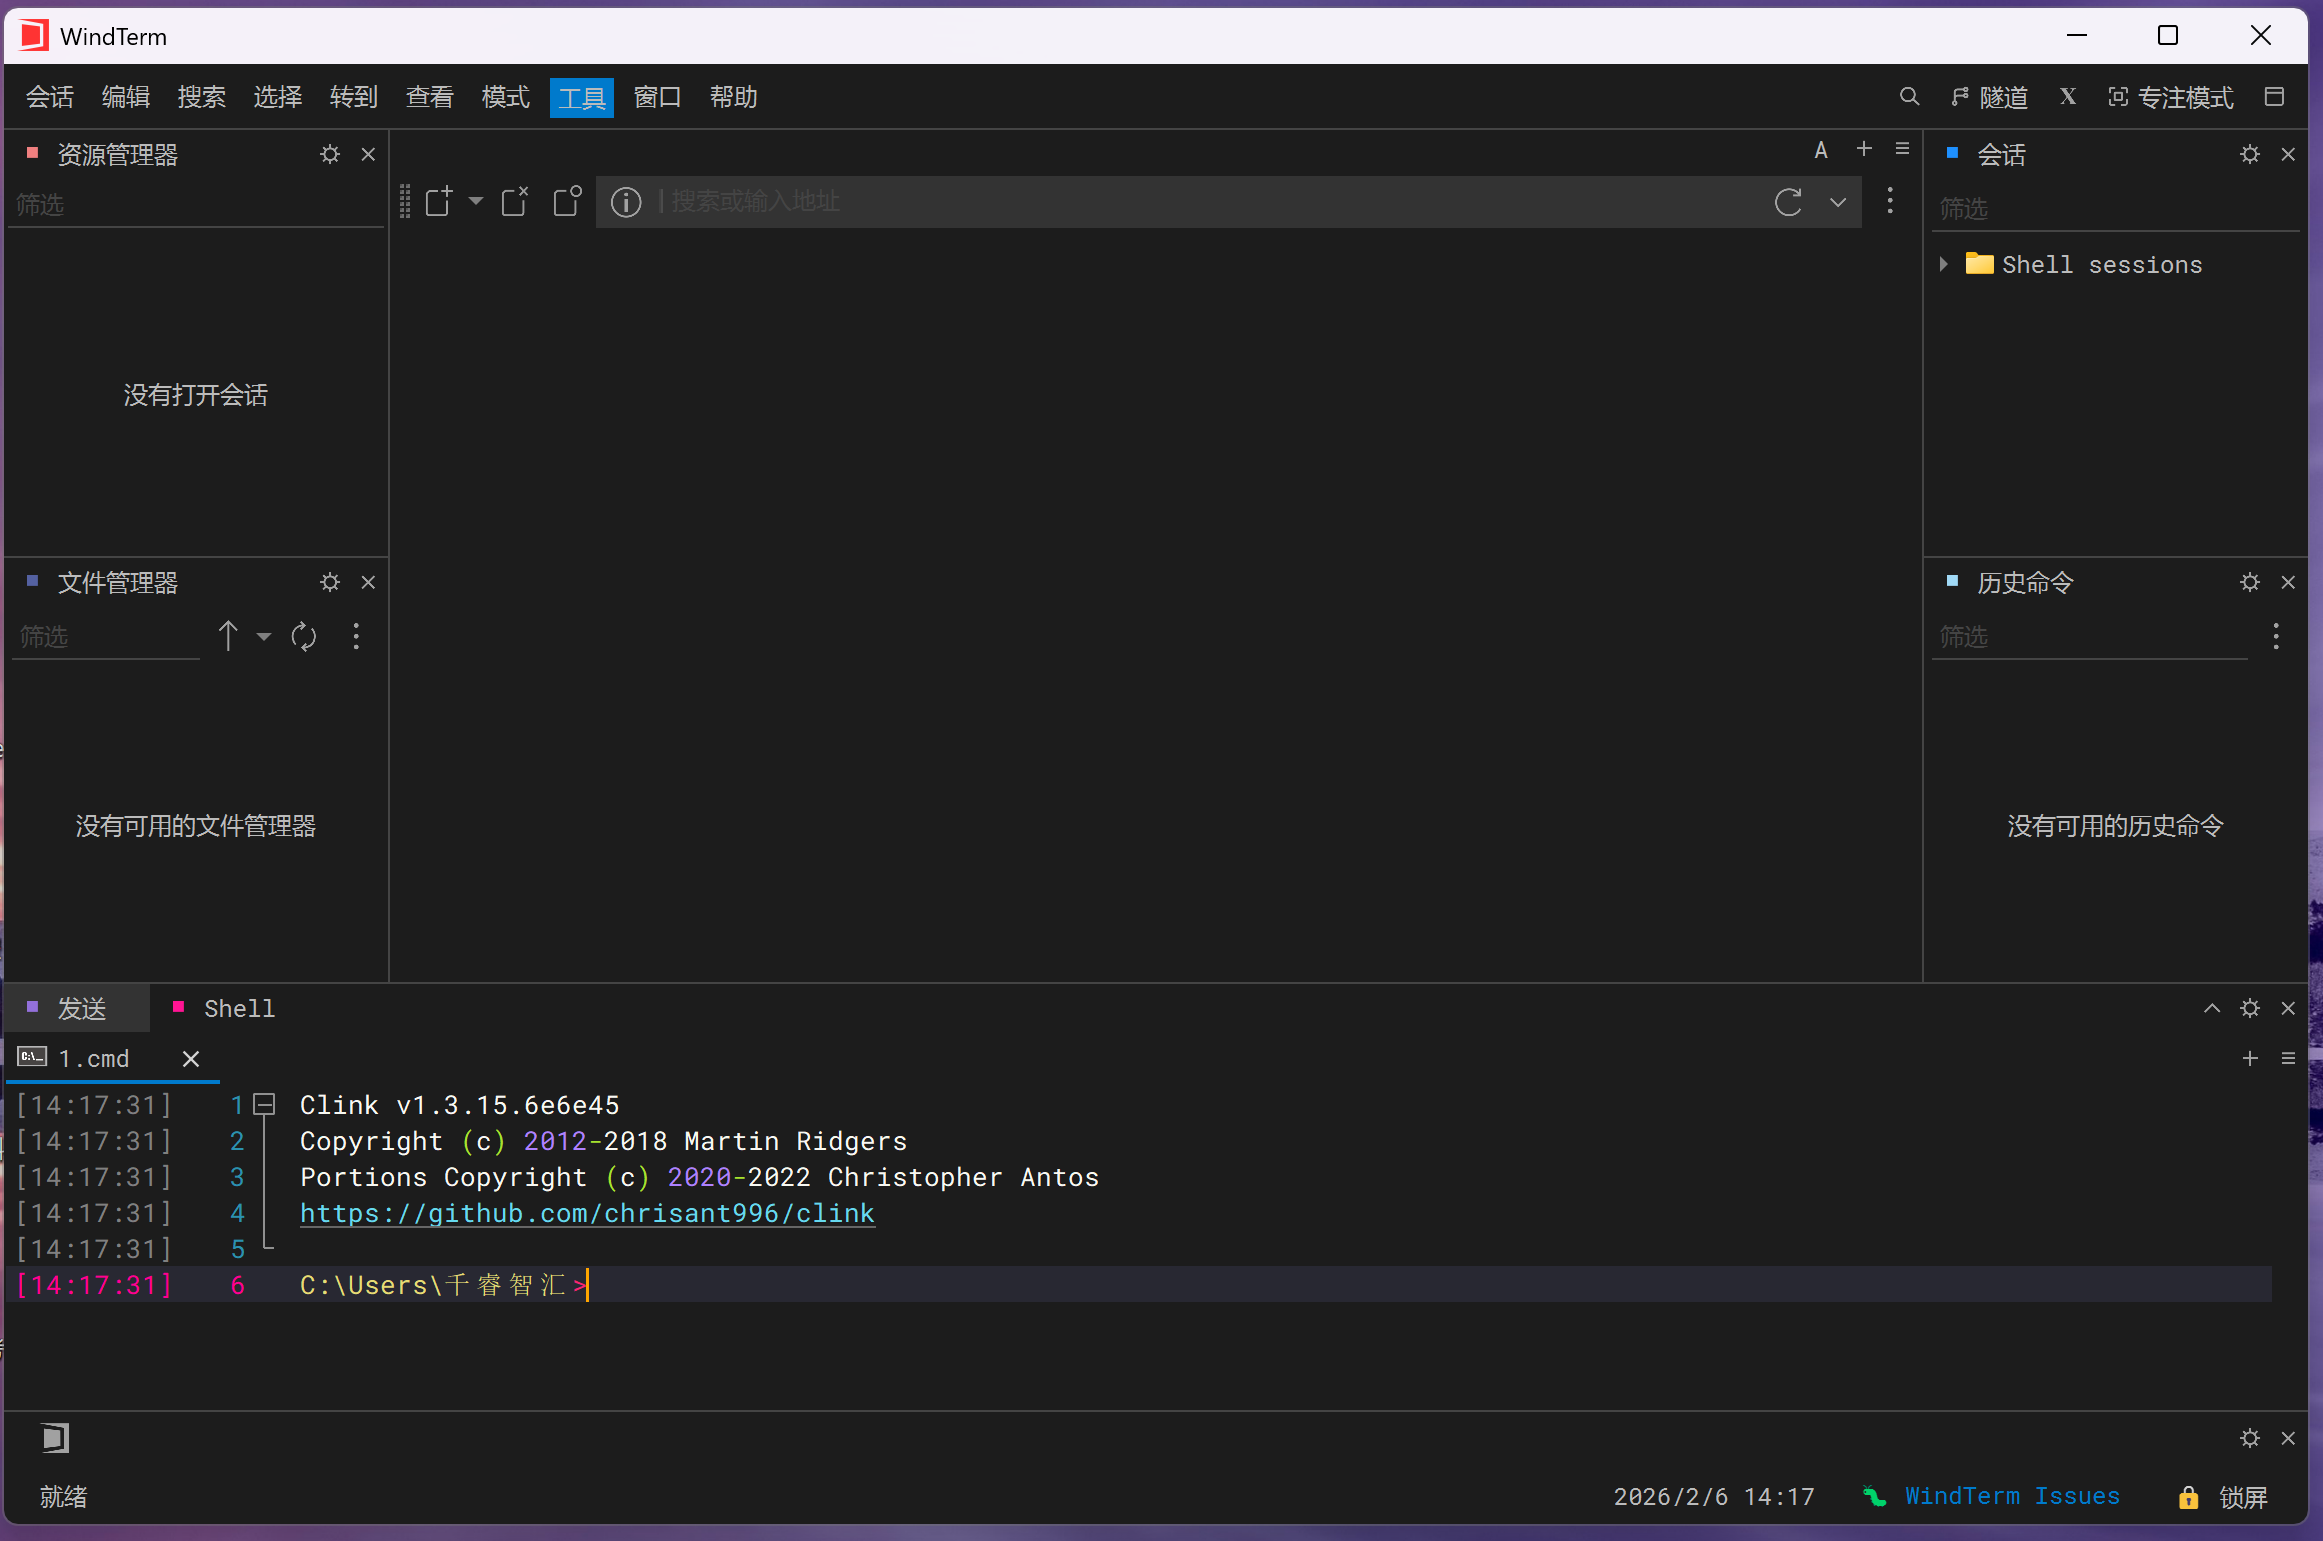Open the search magnifier in top bar
The image size is (2323, 1541).
click(x=1909, y=97)
